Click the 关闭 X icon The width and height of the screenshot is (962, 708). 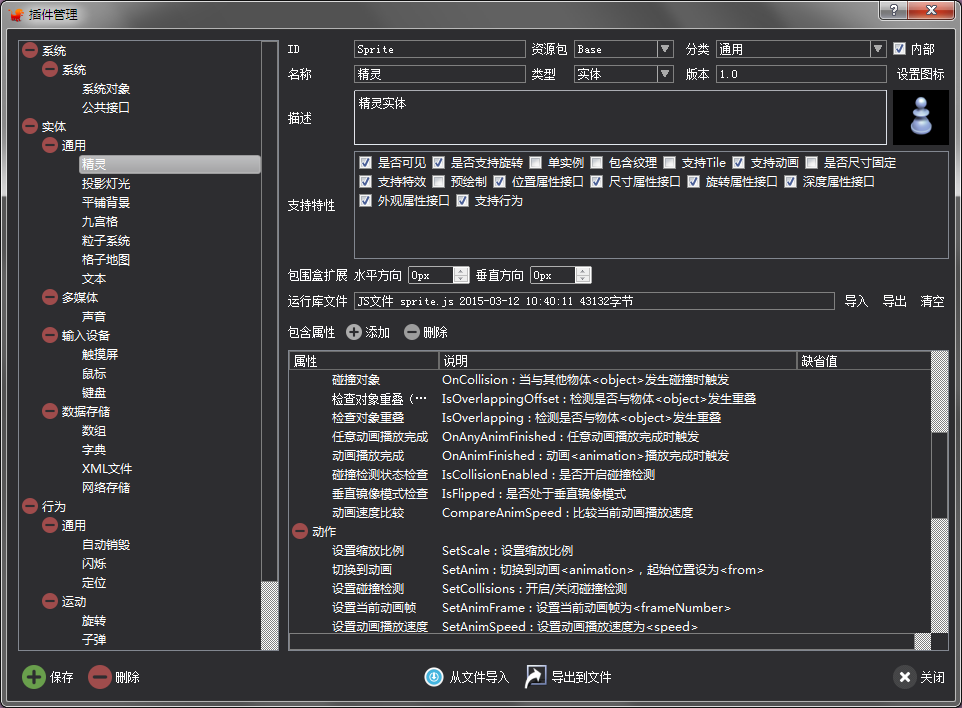(904, 677)
